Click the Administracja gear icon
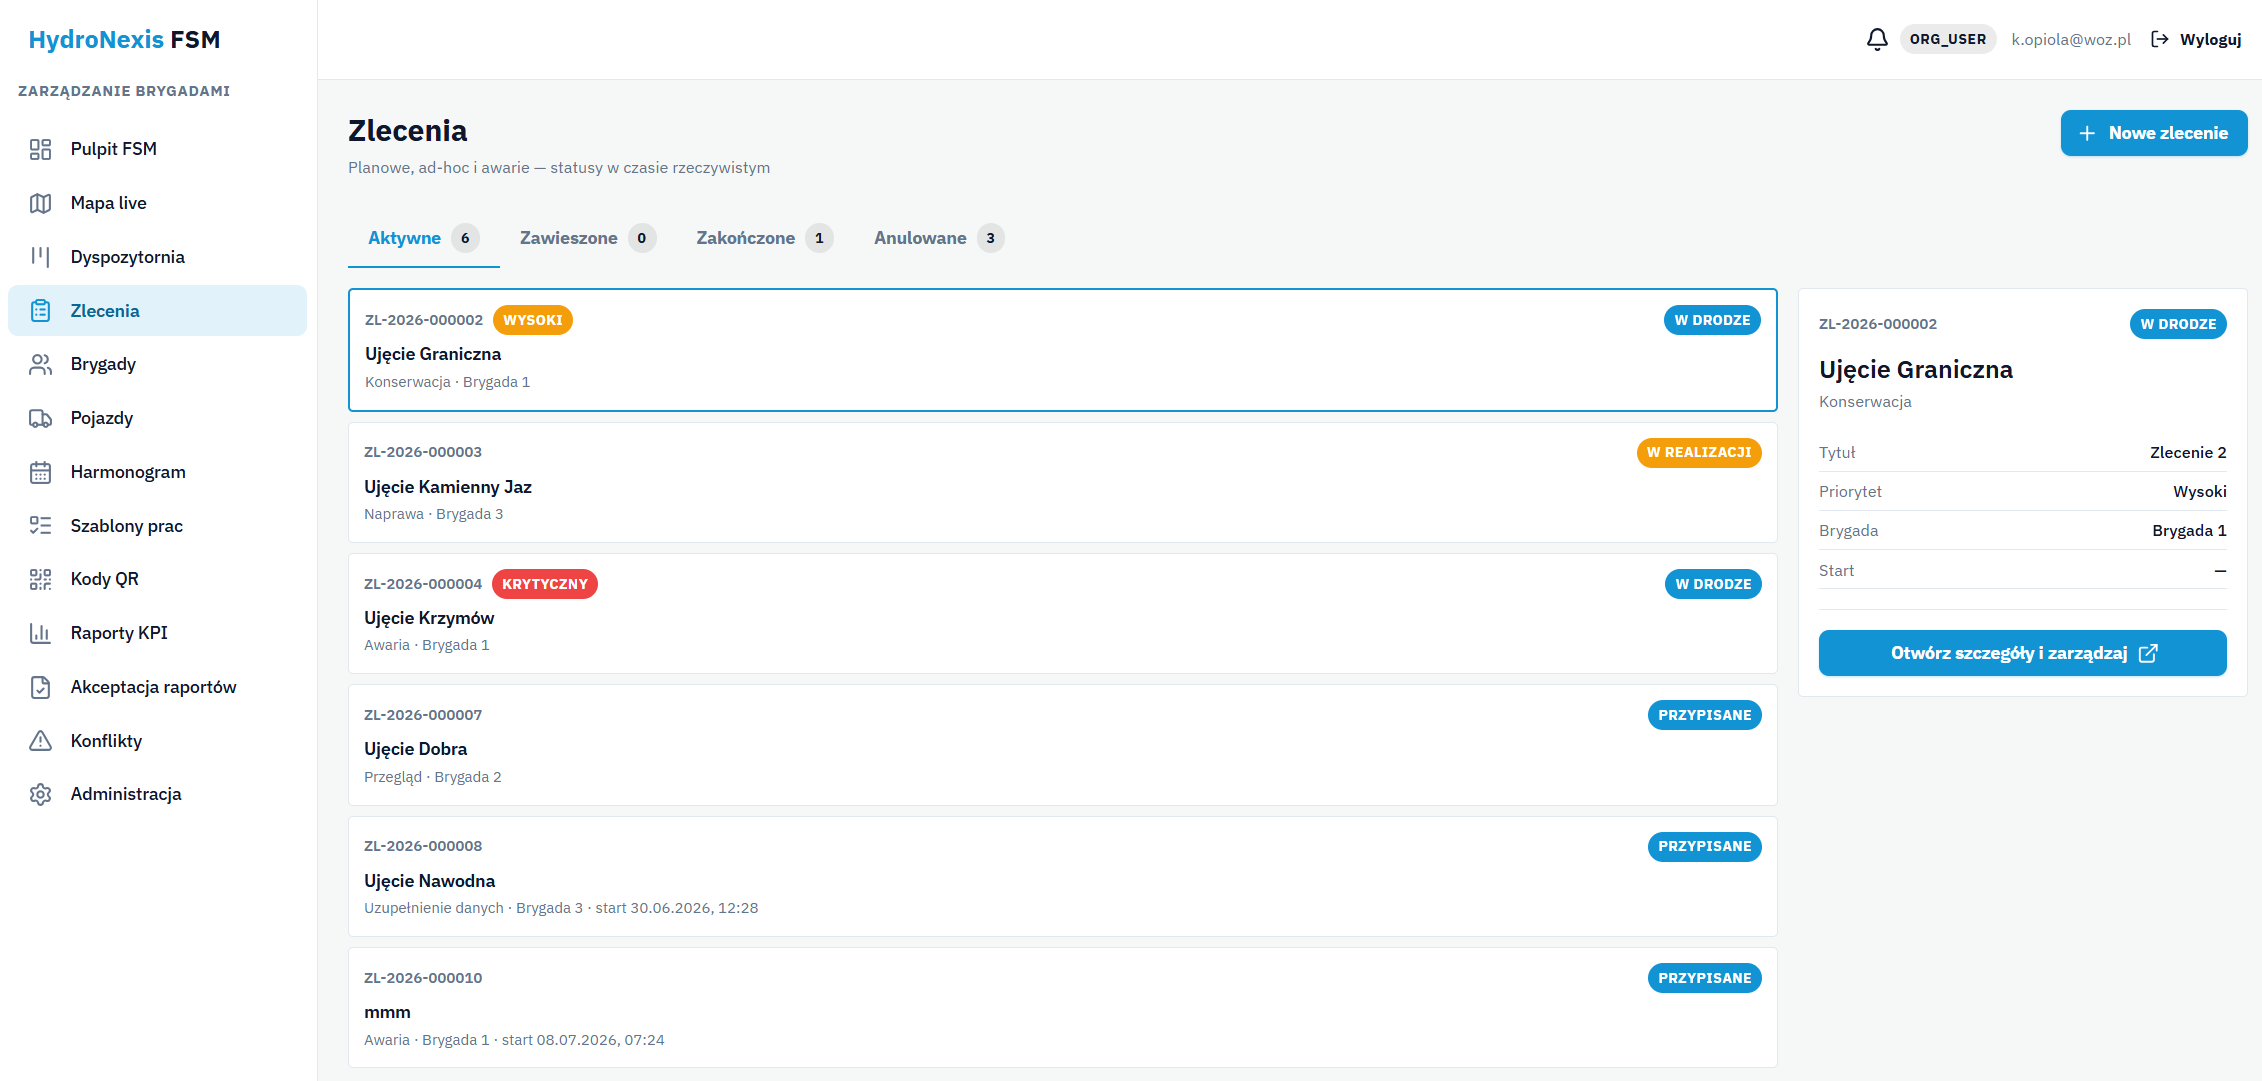The image size is (2262, 1081). [x=40, y=794]
